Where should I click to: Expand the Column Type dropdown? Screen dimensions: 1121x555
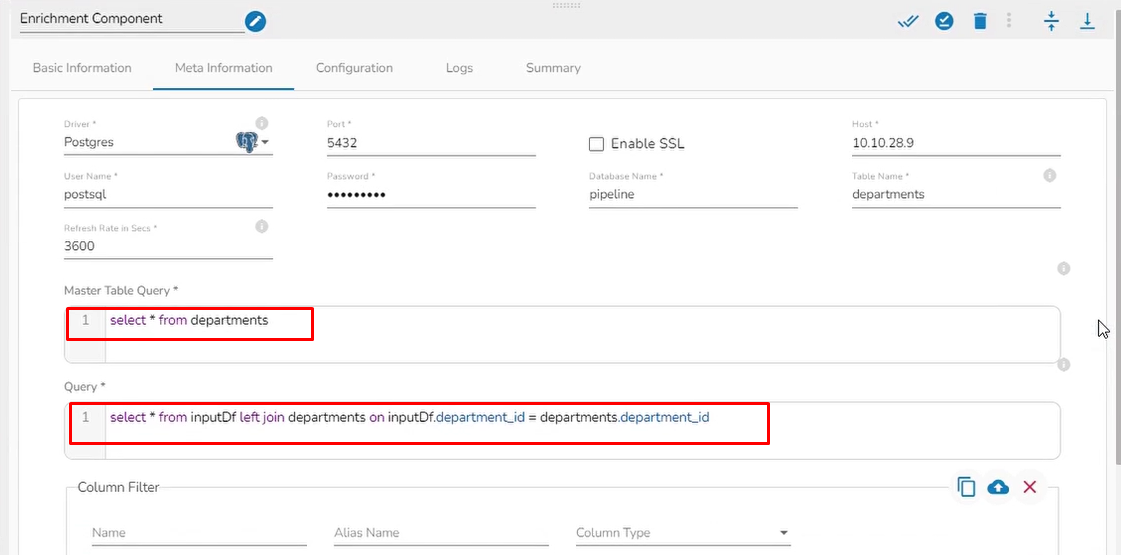point(783,533)
